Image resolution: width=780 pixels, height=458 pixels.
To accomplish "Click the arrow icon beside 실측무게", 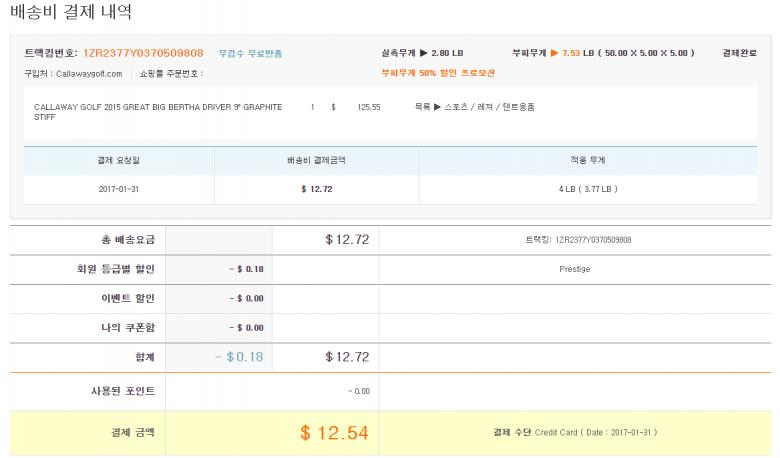I will tap(423, 52).
